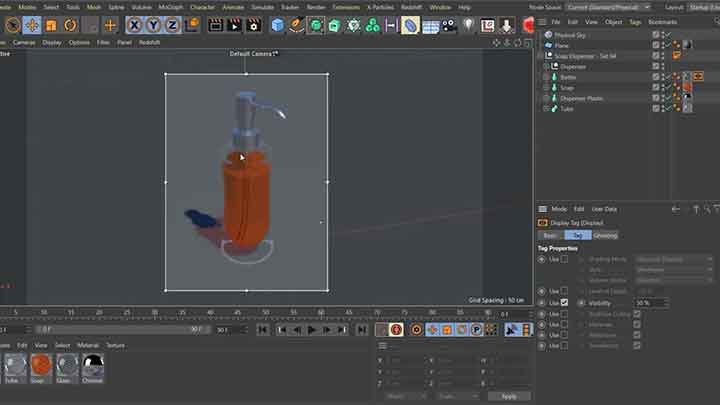Render to Picture Viewer icon
The image size is (720, 405).
click(x=234, y=25)
